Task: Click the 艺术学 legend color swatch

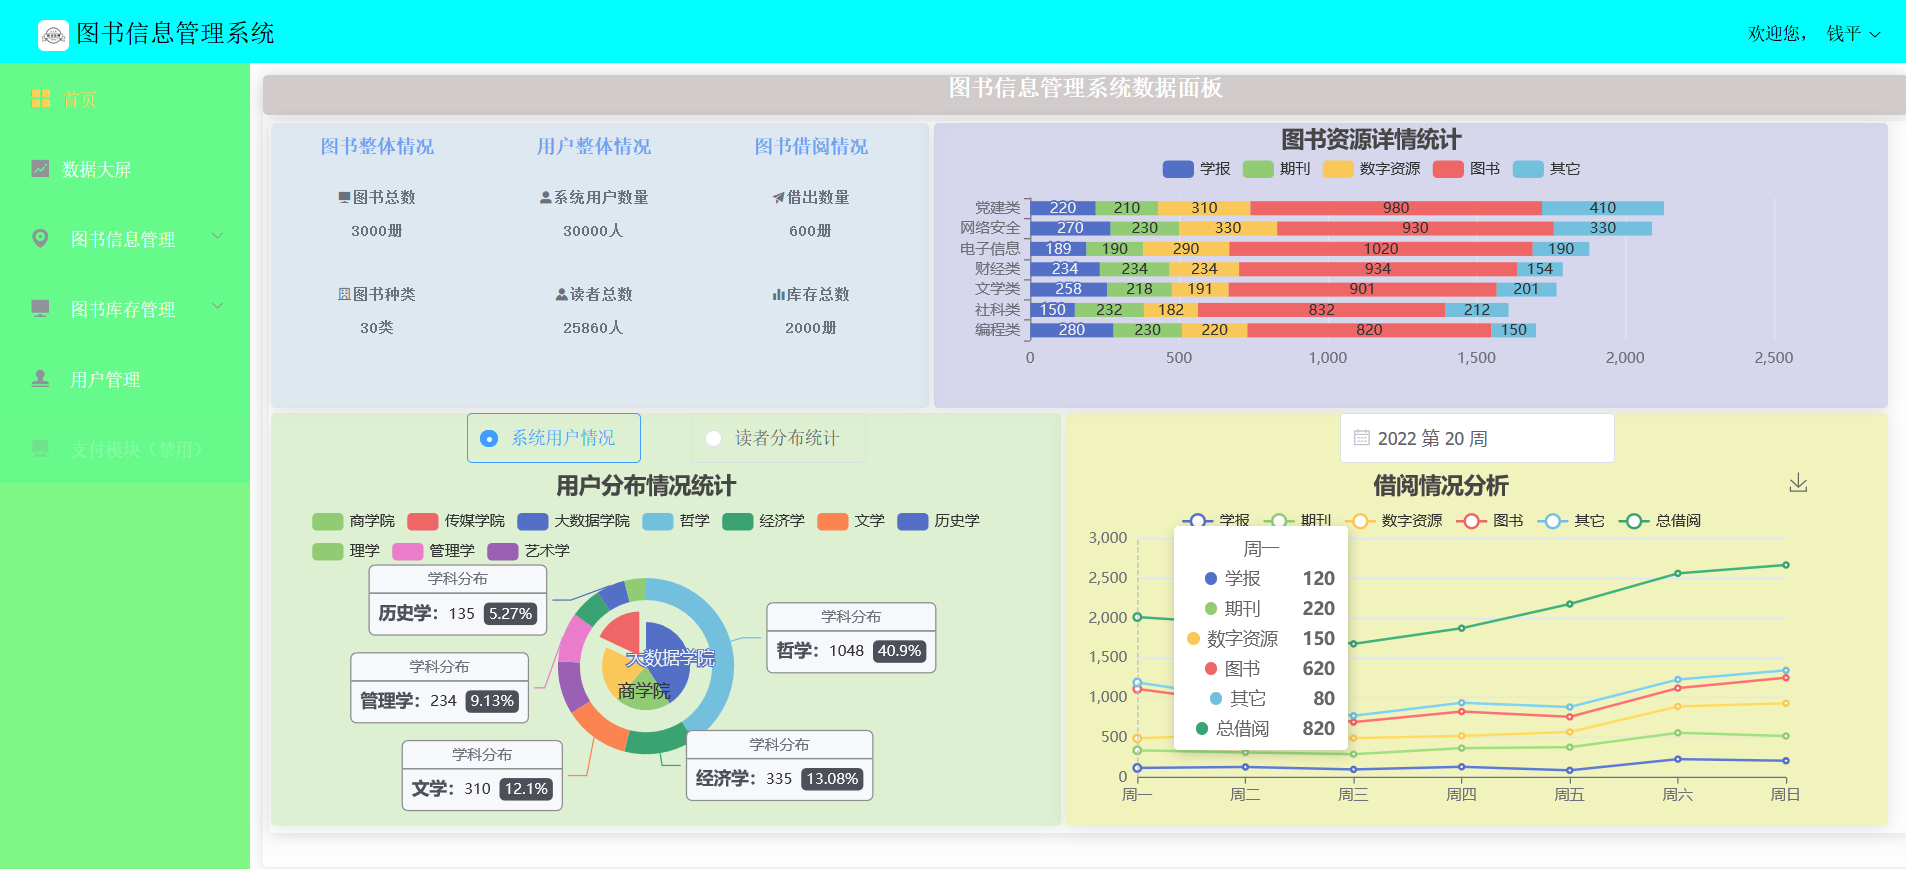Action: pyautogui.click(x=503, y=551)
